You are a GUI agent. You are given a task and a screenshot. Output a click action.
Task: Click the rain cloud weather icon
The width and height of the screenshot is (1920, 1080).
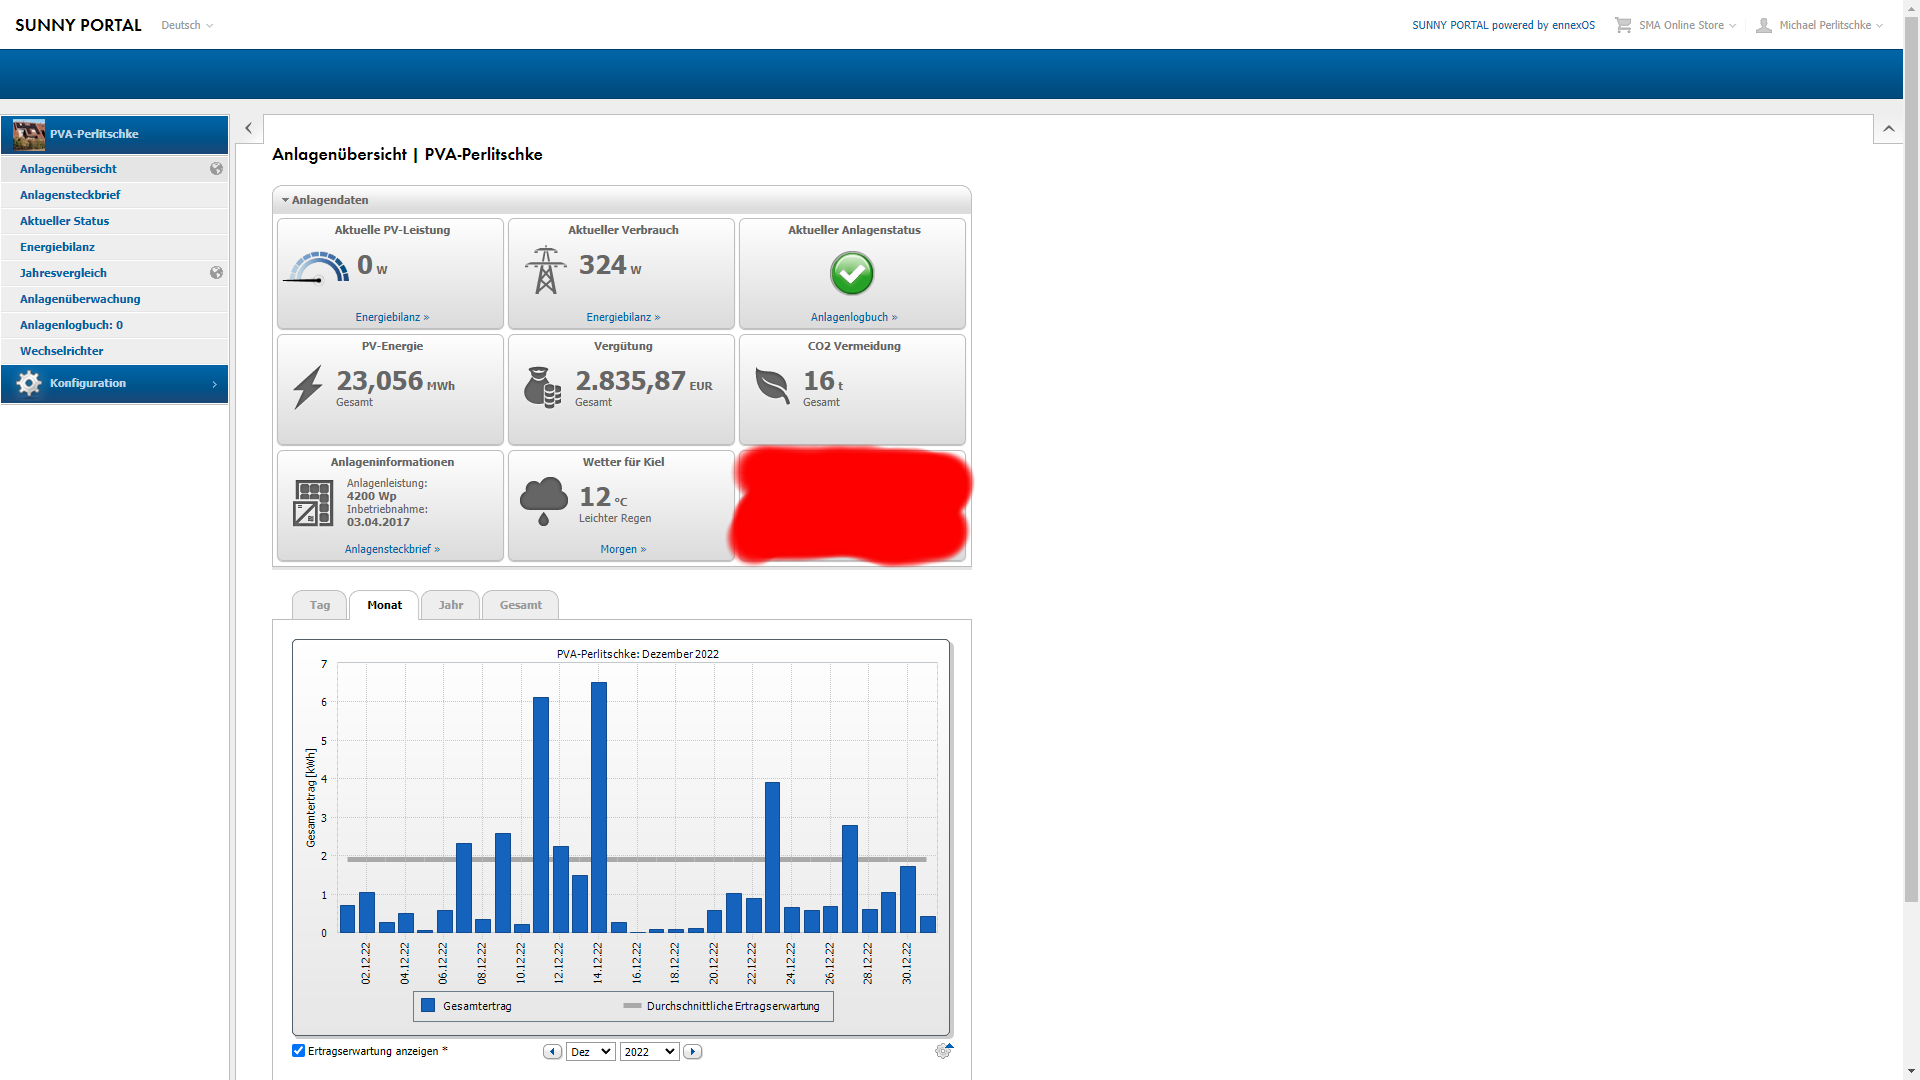click(x=544, y=500)
